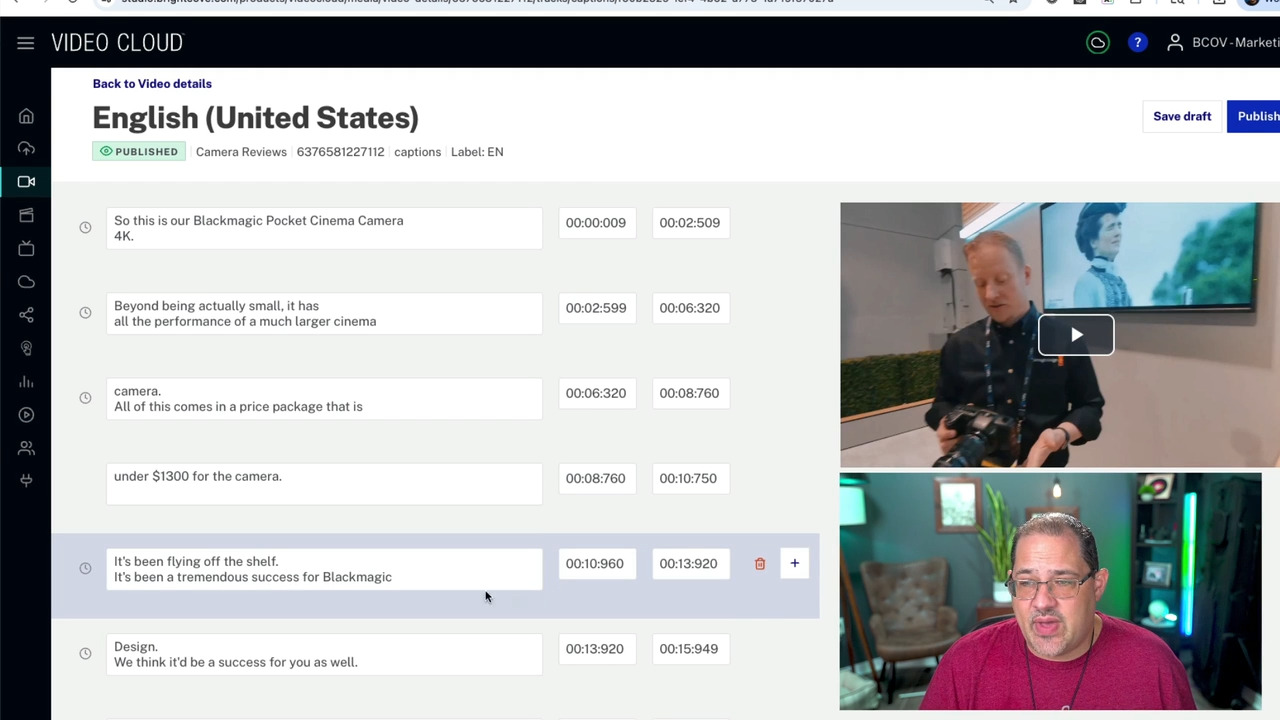1280x720 pixels.
Task: Open the clapperboard module in the sidebar
Action: pyautogui.click(x=26, y=215)
